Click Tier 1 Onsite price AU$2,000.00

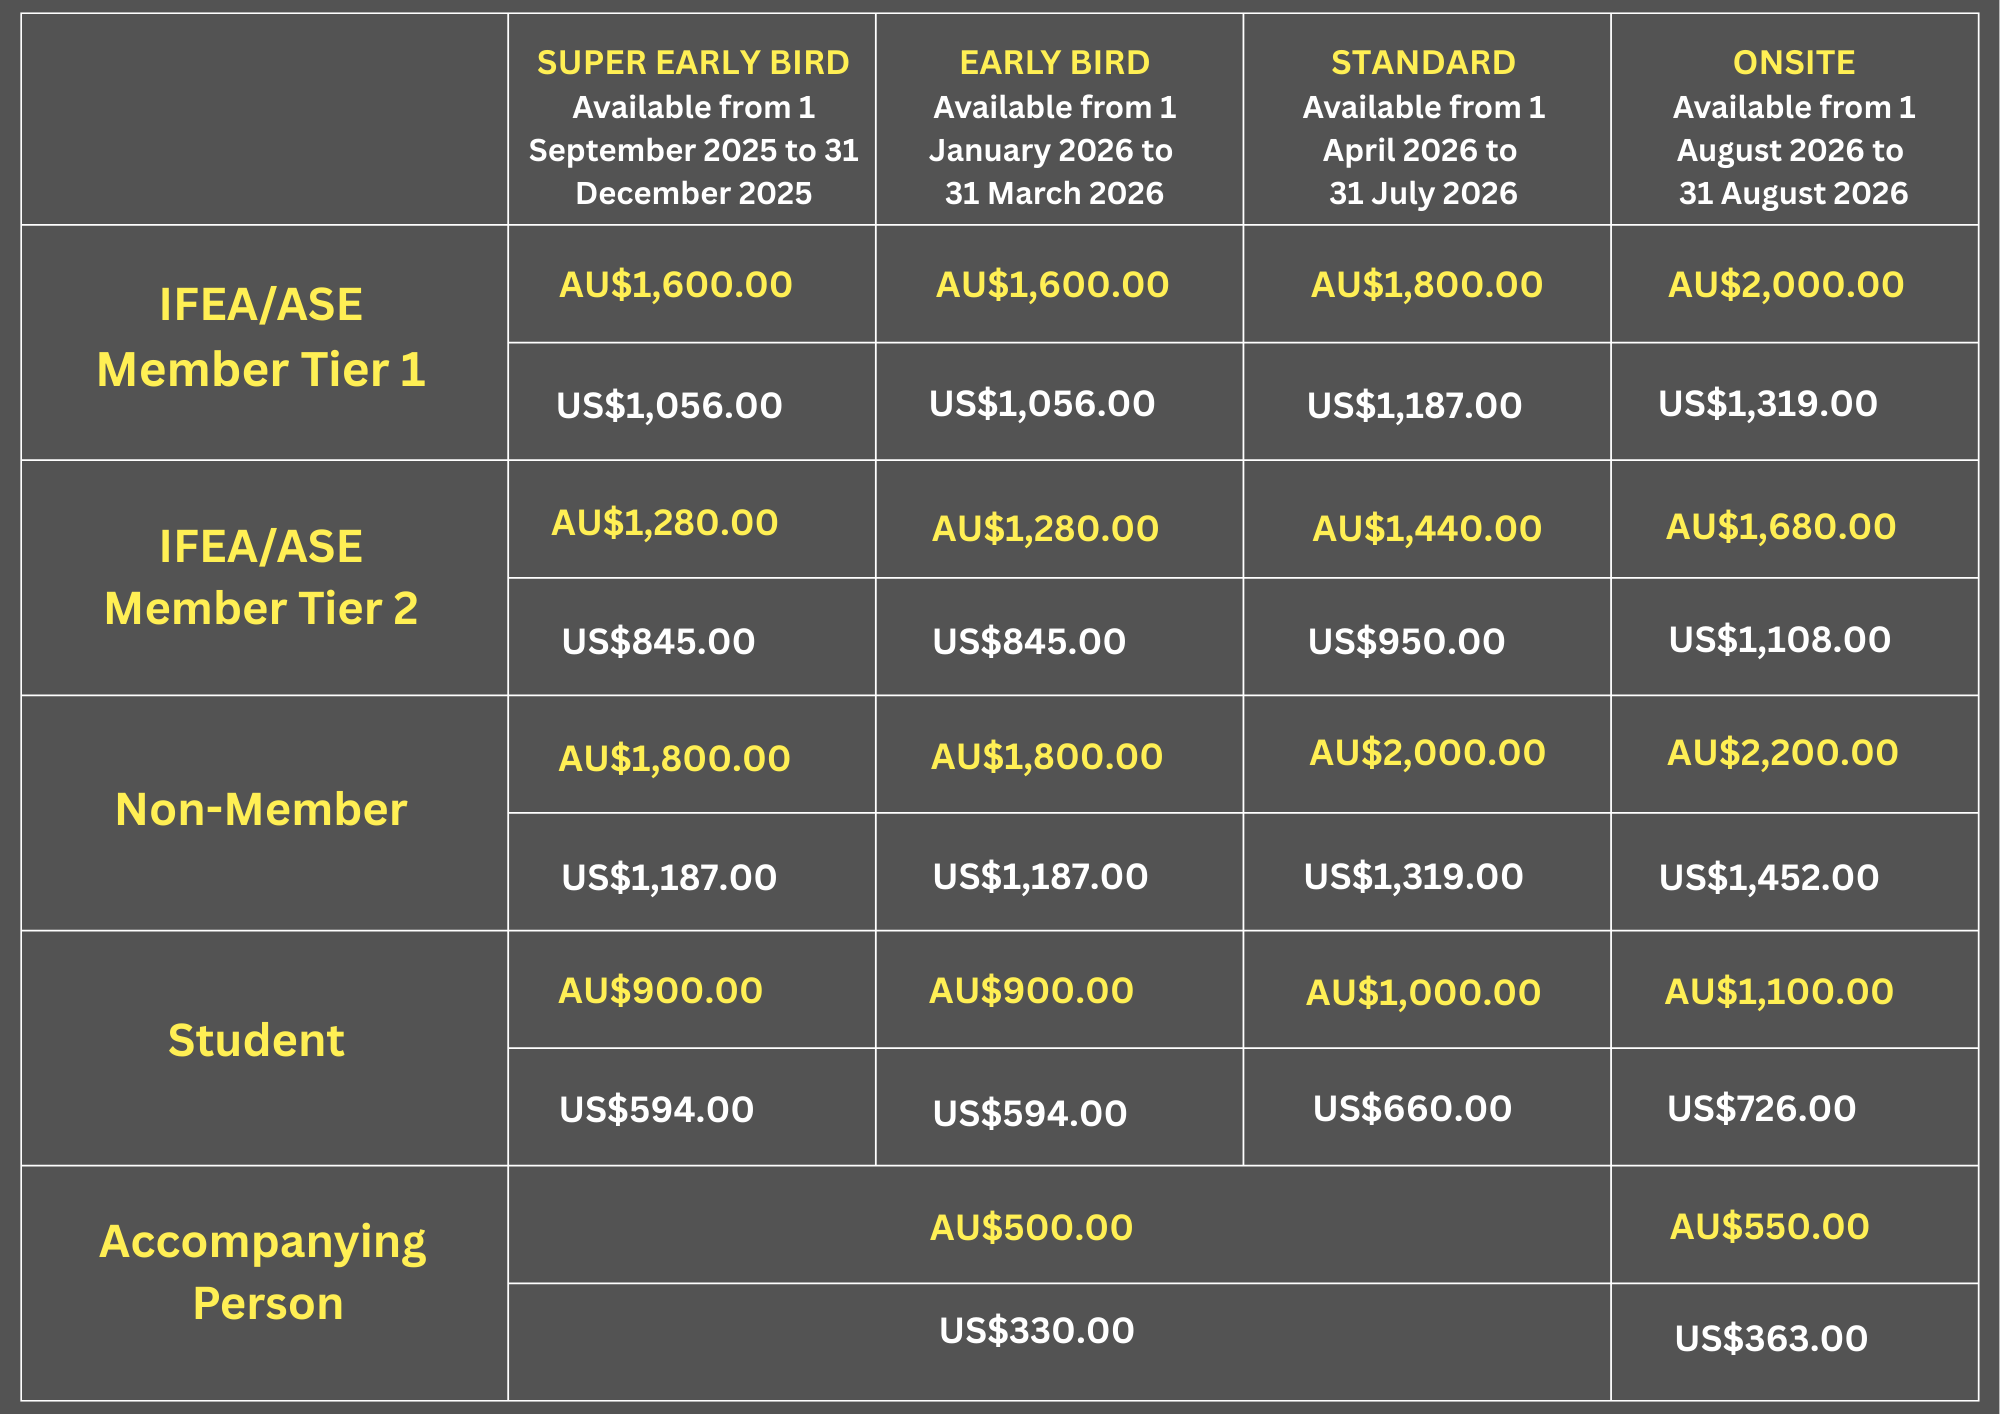[x=1785, y=285]
